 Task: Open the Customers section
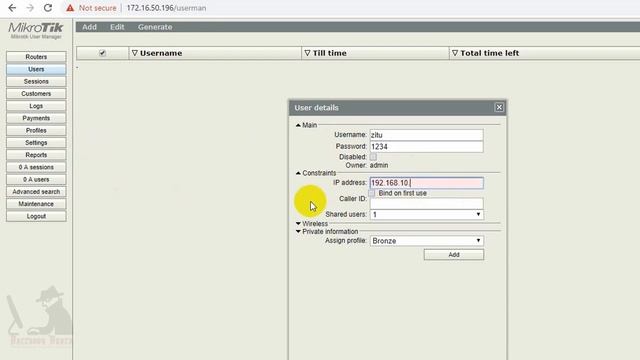36,93
